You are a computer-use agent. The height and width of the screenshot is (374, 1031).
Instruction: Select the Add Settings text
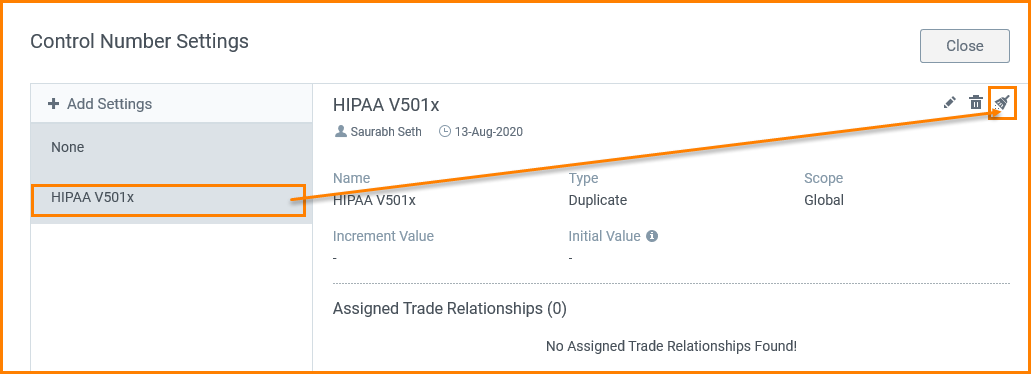click(x=109, y=104)
